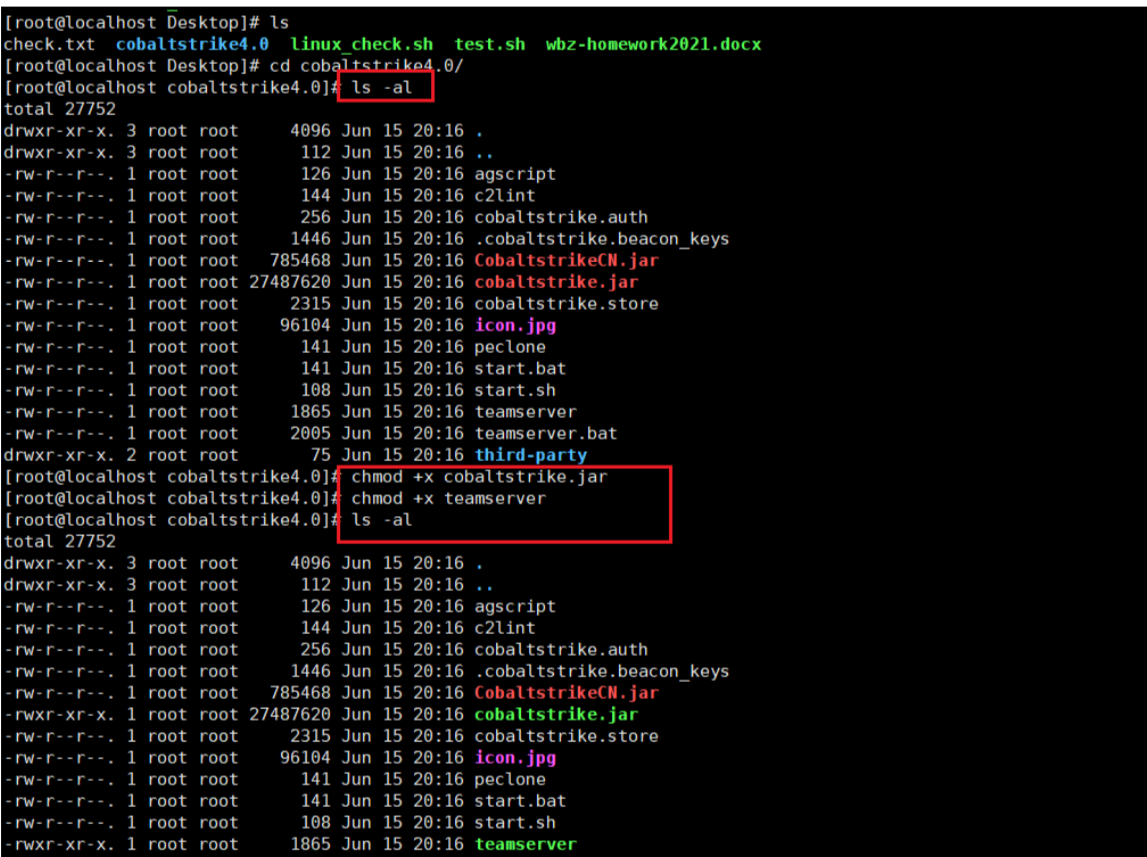Click the "teamserver.bat" filename
This screenshot has width=1147, height=857.
coord(546,434)
